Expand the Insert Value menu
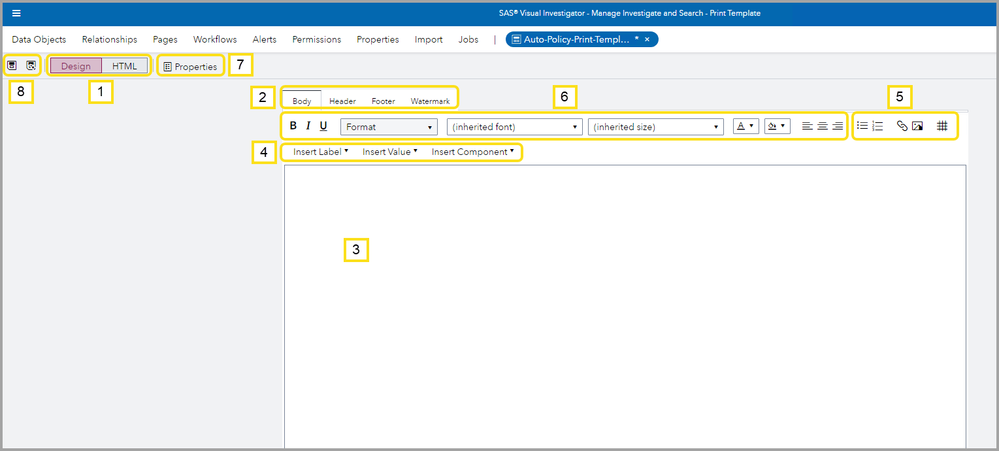The image size is (999, 451). click(389, 152)
